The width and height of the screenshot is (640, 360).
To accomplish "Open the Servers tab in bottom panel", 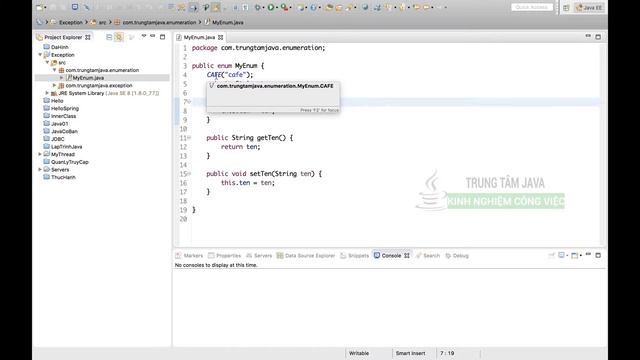I will pos(262,256).
